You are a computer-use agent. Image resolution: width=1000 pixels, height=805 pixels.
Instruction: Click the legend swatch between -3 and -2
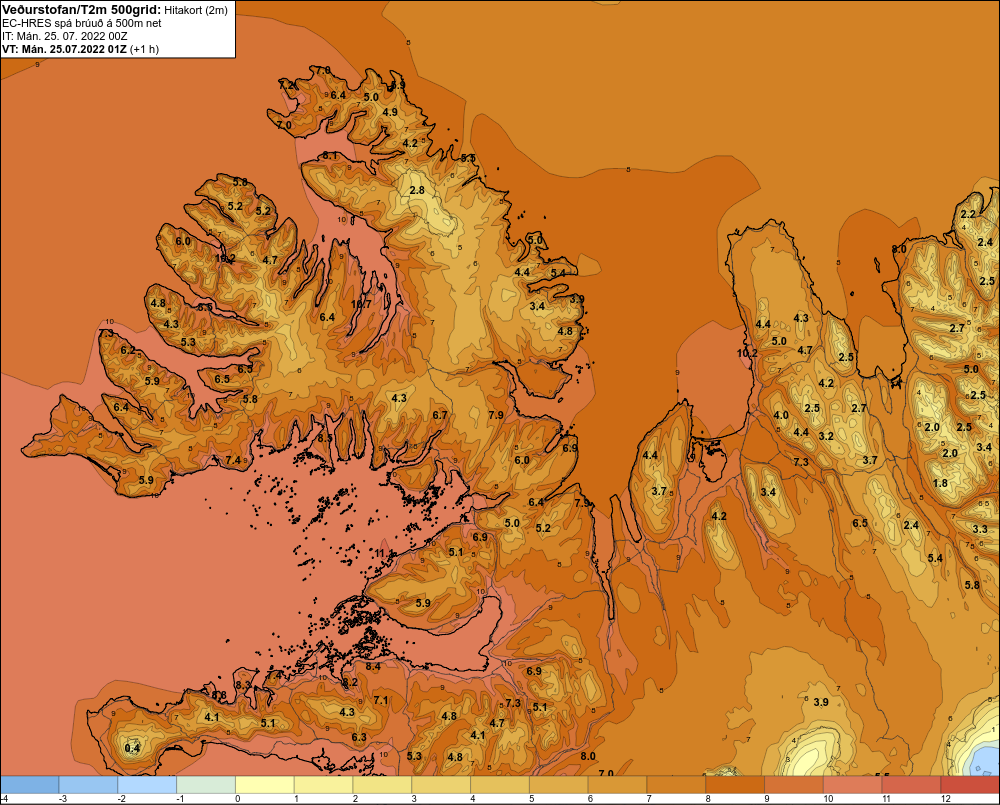click(x=88, y=785)
